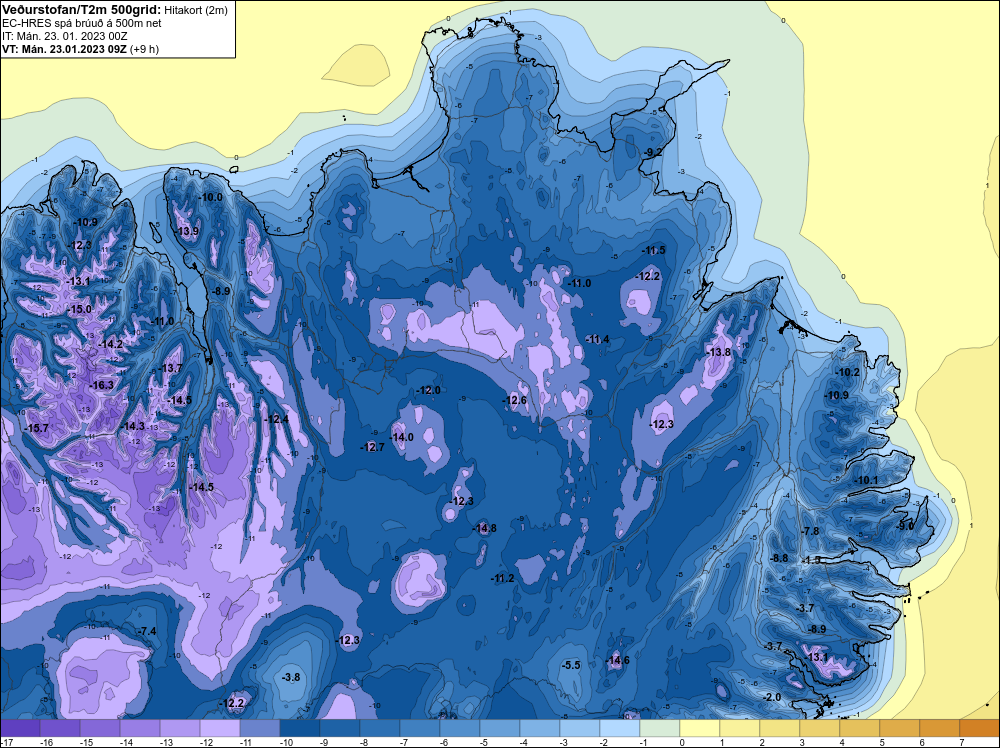The width and height of the screenshot is (1000, 748).
Task: Click the -10.0 temperature label
Action: [x=210, y=198]
